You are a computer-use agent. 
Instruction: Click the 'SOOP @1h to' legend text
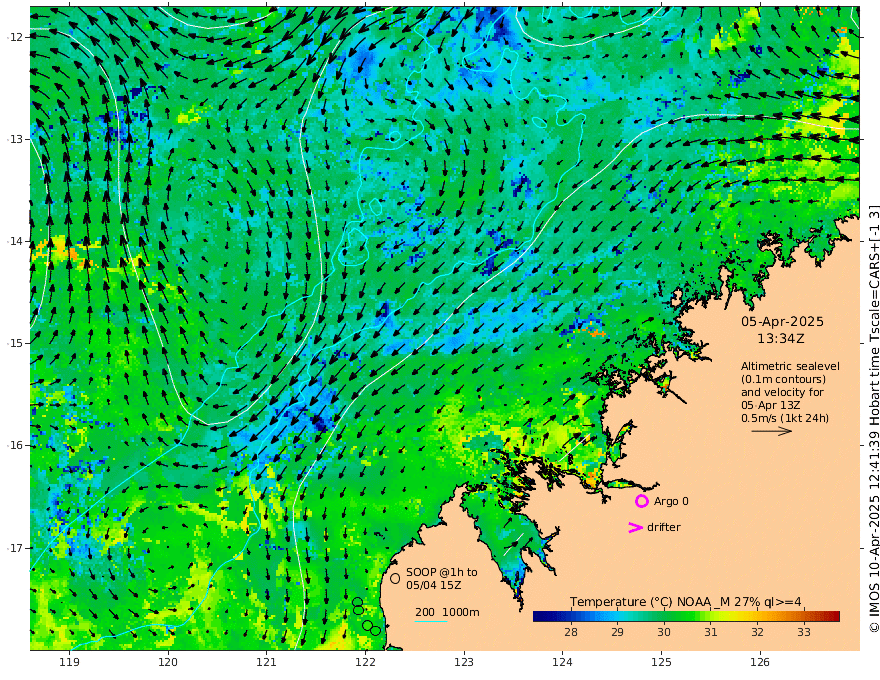coord(442,572)
